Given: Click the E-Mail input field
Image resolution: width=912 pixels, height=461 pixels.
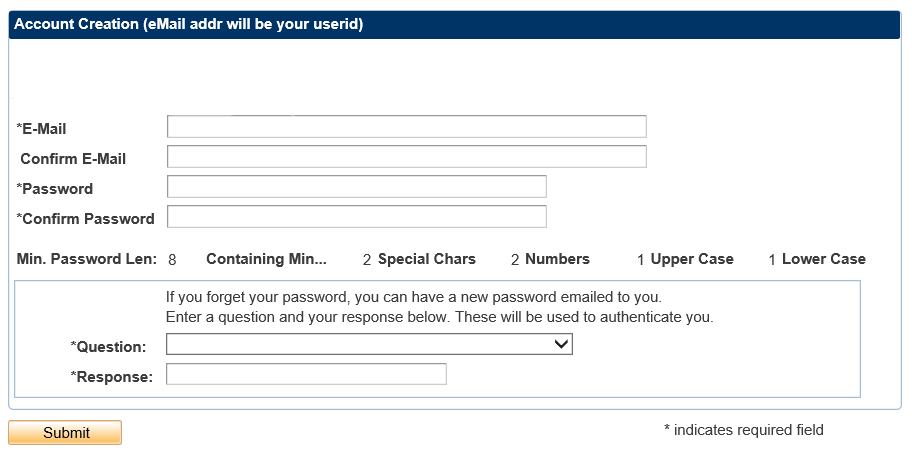Looking at the screenshot, I should [406, 127].
